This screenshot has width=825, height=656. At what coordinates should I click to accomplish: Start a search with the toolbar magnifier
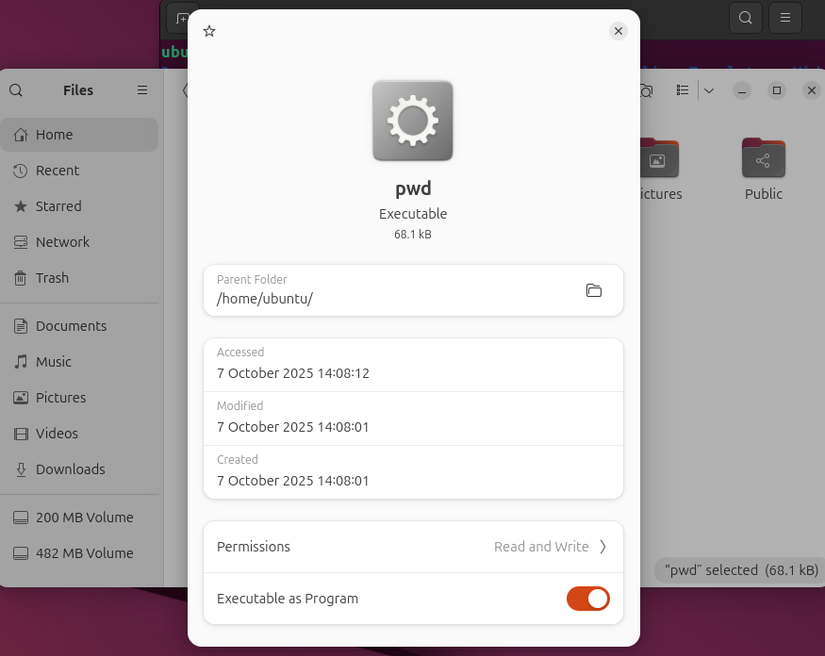646,90
